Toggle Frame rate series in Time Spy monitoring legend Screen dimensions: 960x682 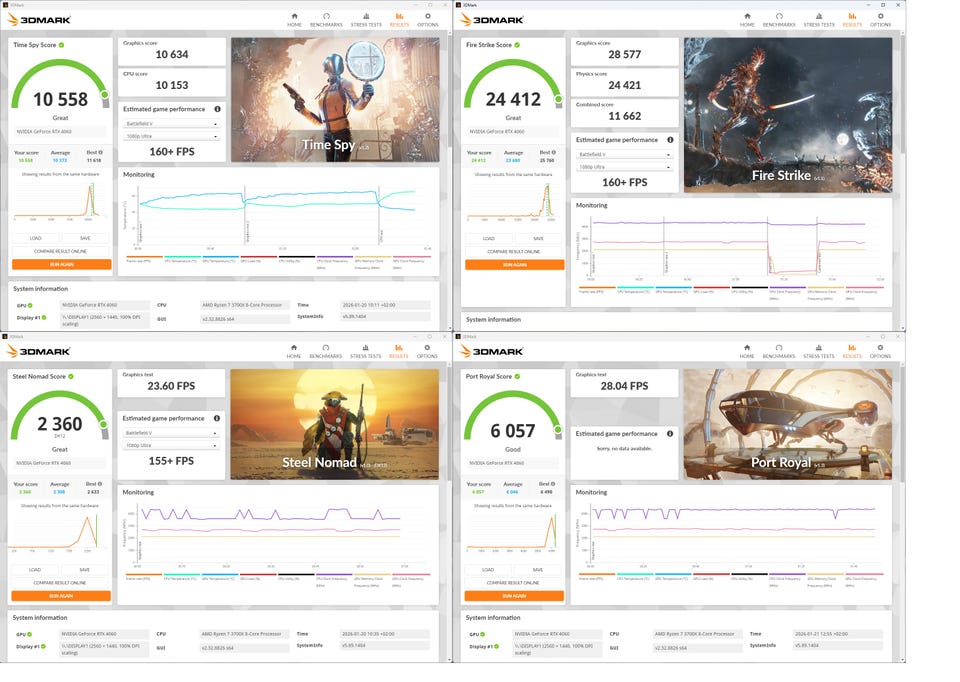coord(144,259)
